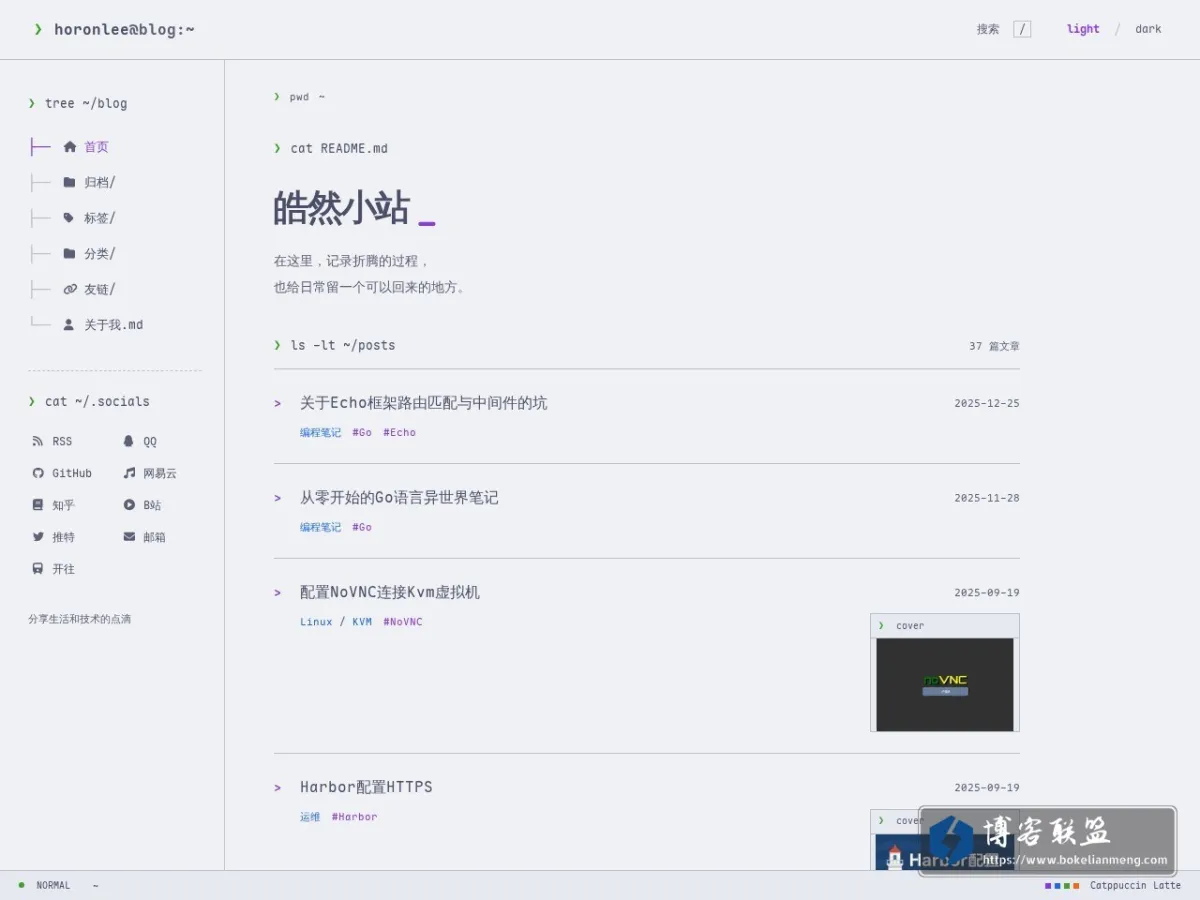Viewport: 1200px width, 900px height.
Task: Click the #NoVNC tag
Action: (x=403, y=622)
